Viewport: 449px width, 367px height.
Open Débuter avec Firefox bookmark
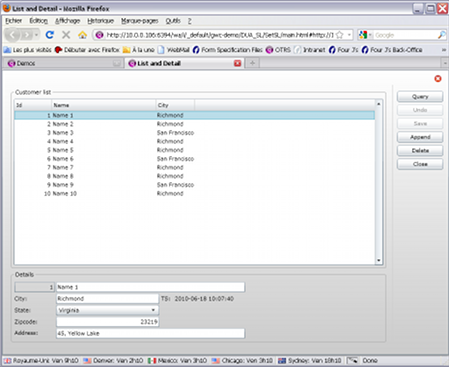[87, 50]
